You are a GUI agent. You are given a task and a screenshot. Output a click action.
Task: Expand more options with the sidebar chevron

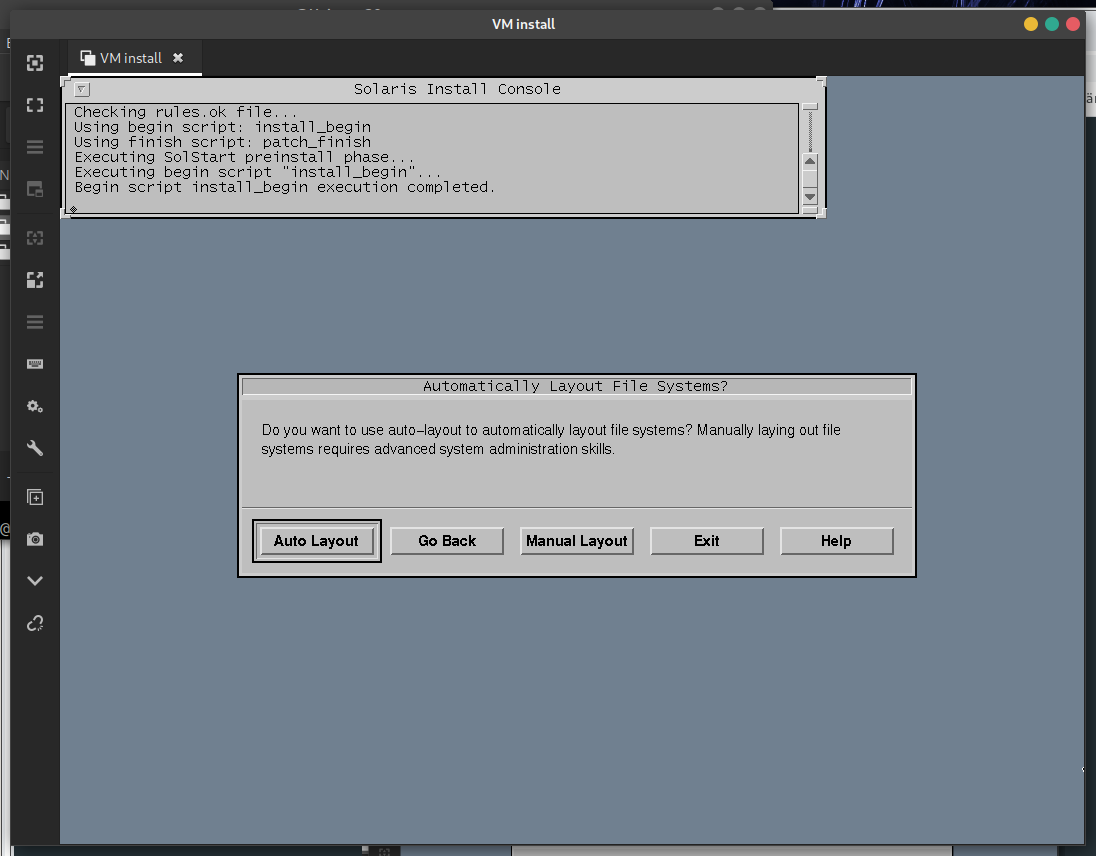point(35,581)
